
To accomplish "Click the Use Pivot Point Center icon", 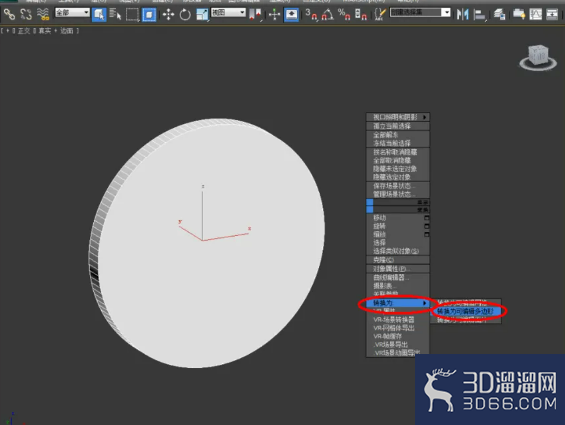I will pyautogui.click(x=255, y=14).
